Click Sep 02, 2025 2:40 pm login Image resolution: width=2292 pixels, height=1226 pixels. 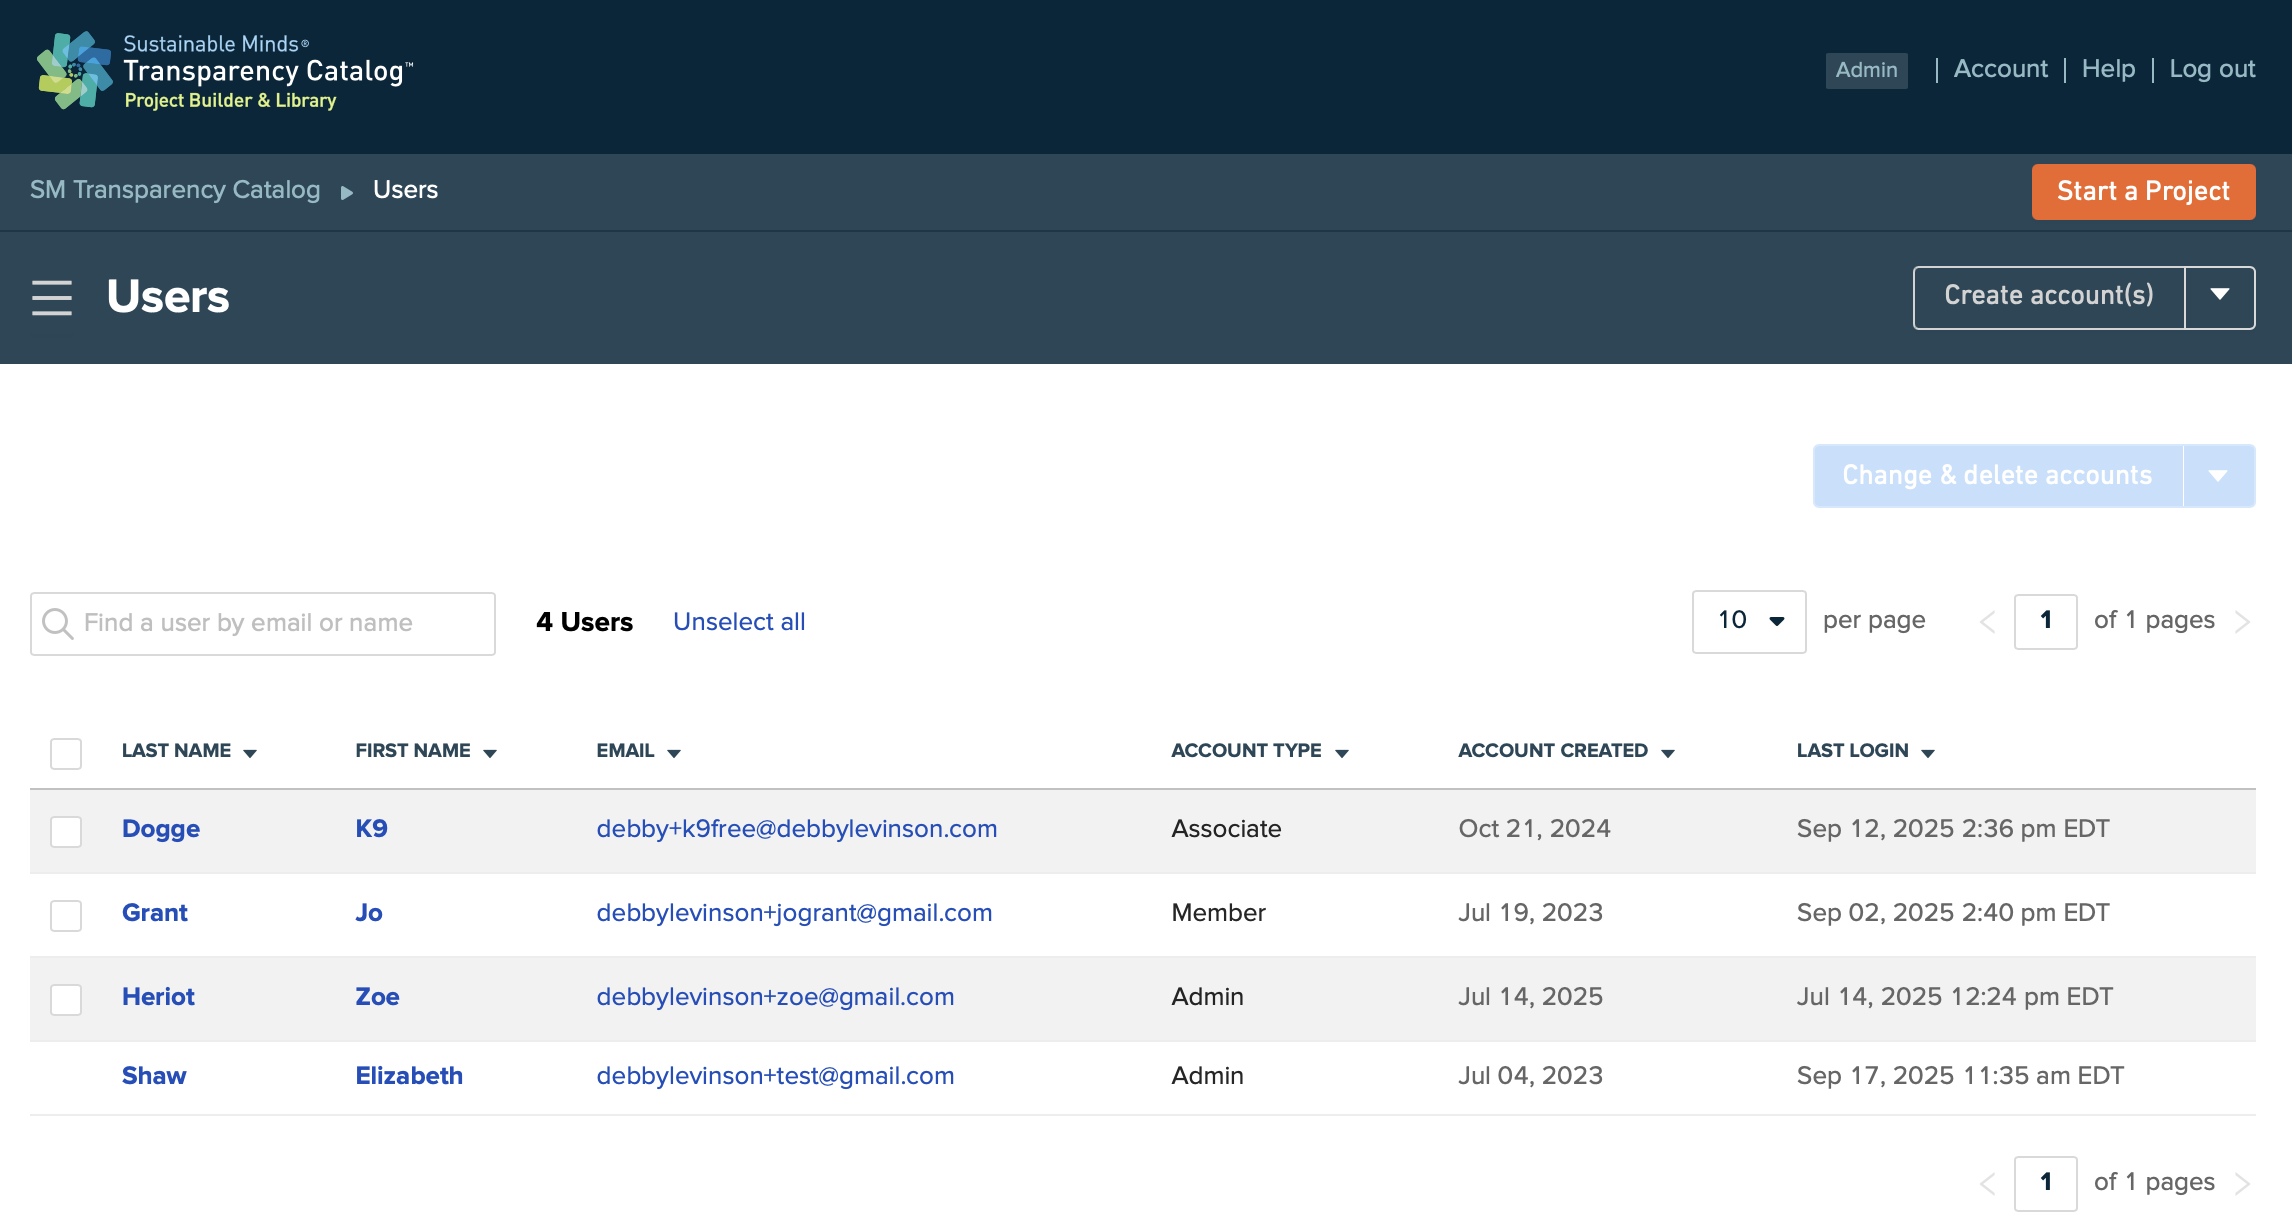pyautogui.click(x=1953, y=913)
